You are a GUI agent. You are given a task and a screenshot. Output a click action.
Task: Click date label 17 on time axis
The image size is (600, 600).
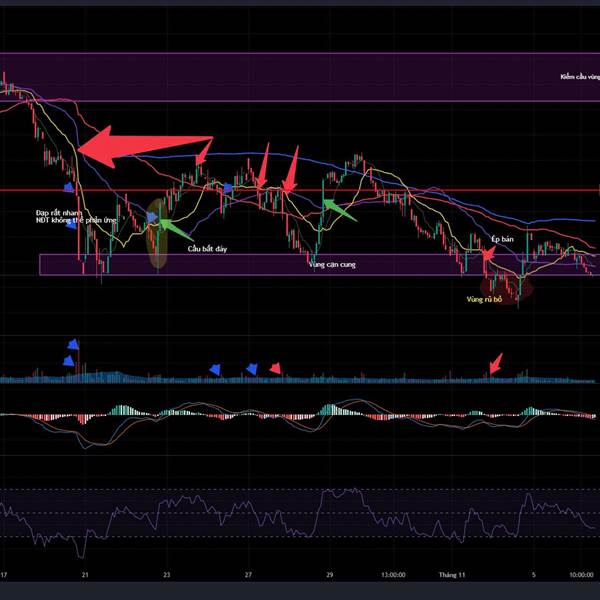click(x=3, y=575)
